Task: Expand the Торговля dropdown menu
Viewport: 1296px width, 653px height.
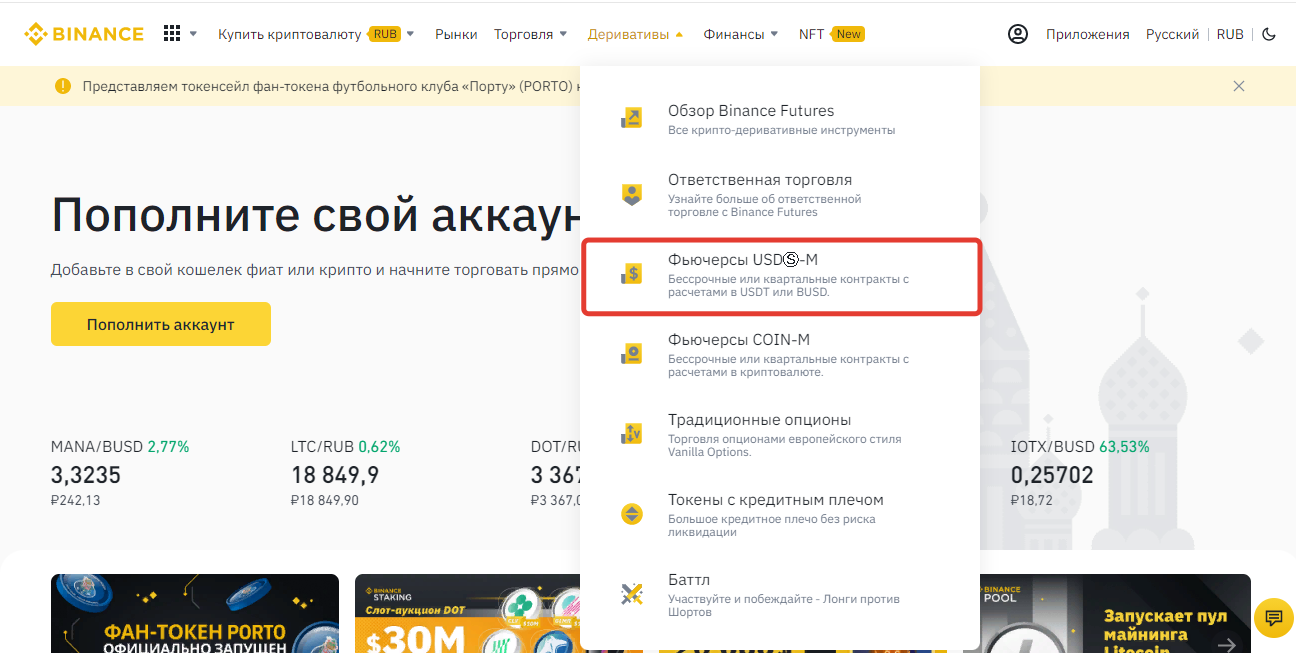Action: [x=531, y=34]
